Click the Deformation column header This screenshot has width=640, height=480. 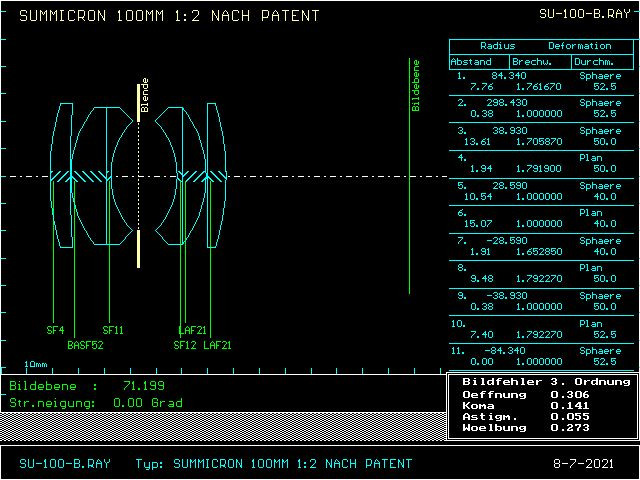pos(579,46)
